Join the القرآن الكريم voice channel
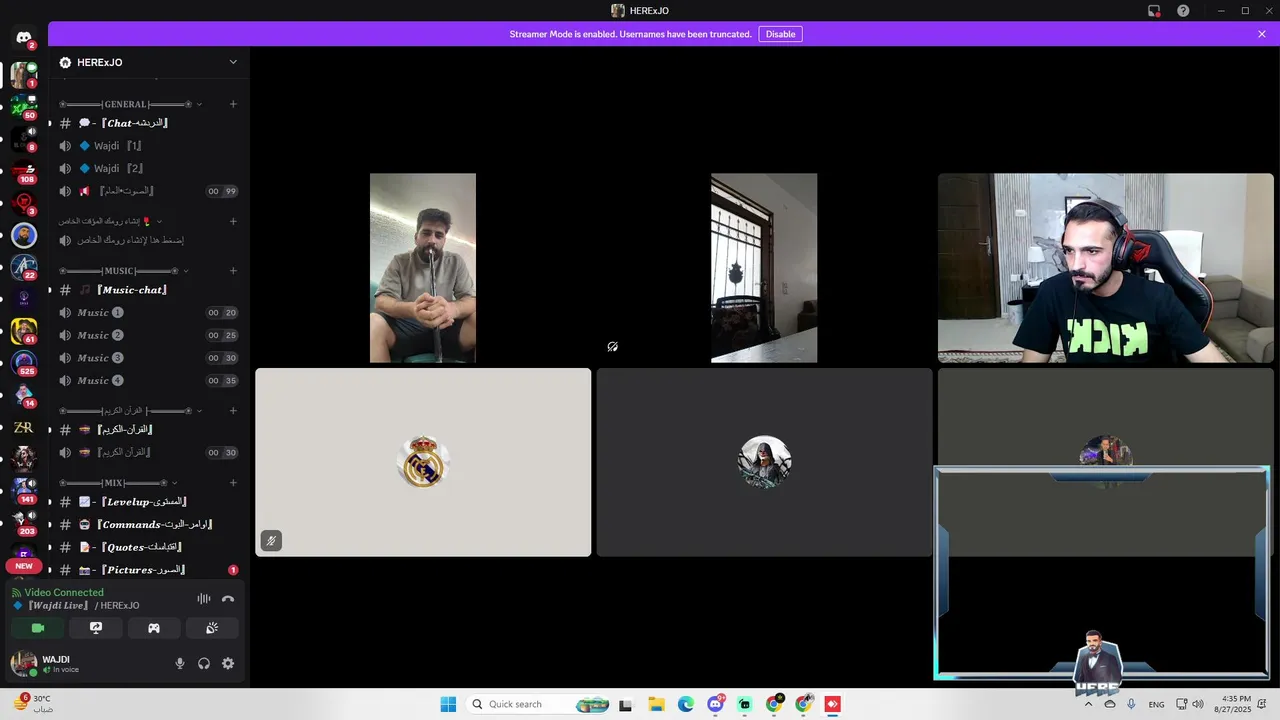This screenshot has height=720, width=1280. click(x=148, y=452)
